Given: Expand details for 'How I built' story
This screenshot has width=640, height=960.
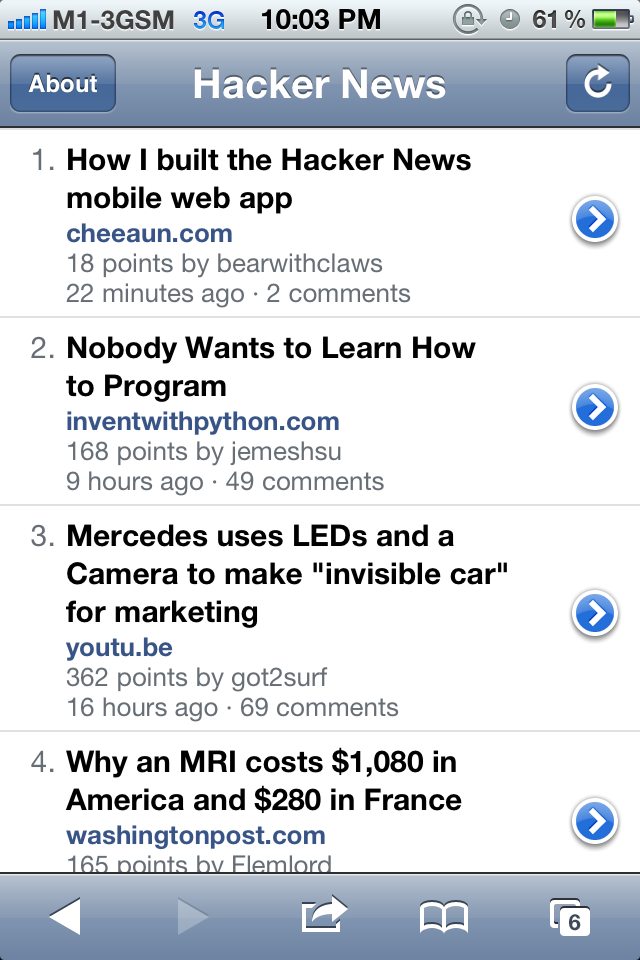Looking at the screenshot, I should [595, 220].
